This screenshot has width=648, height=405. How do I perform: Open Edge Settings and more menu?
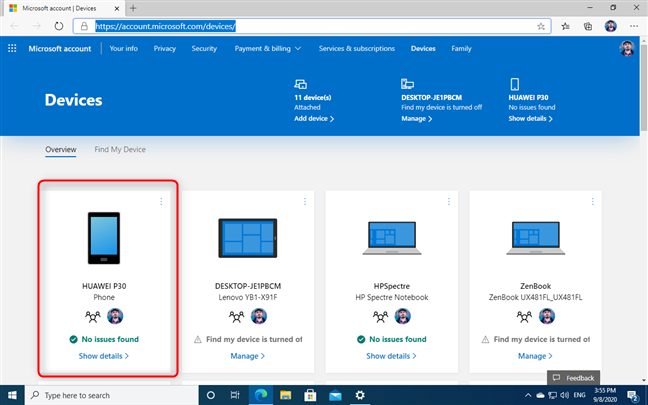(x=634, y=26)
